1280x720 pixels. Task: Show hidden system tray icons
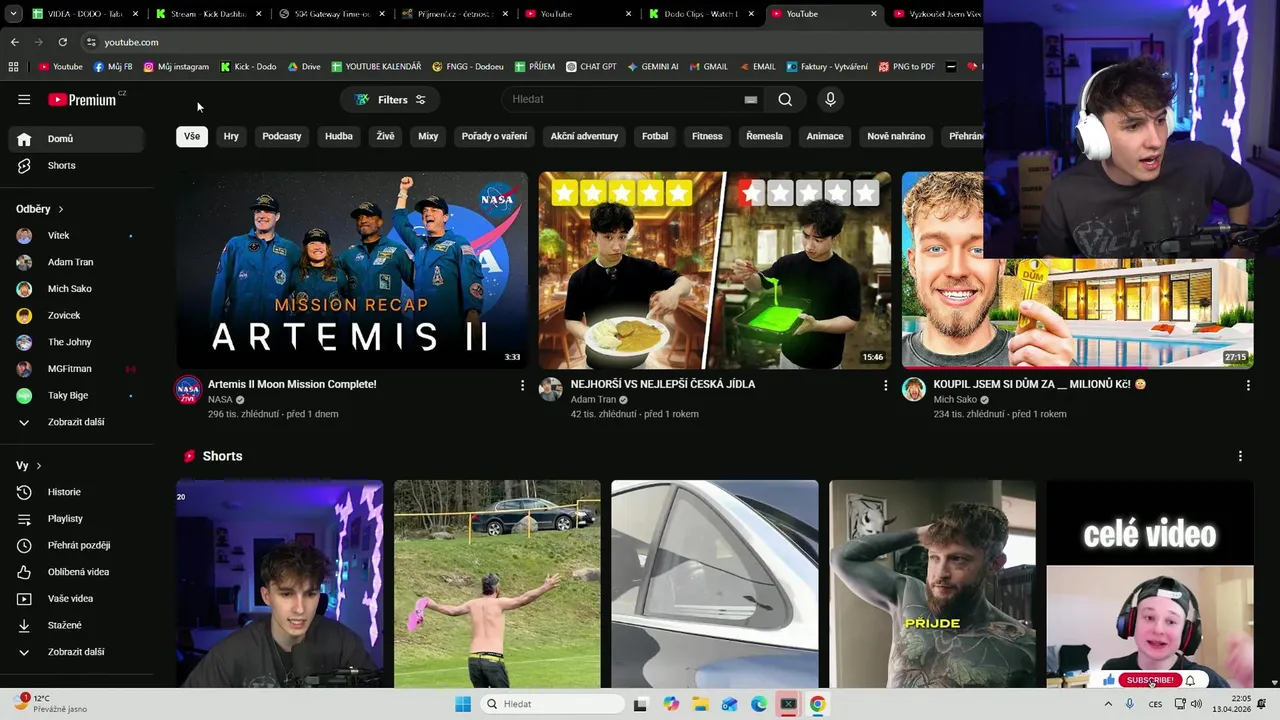[1108, 704]
